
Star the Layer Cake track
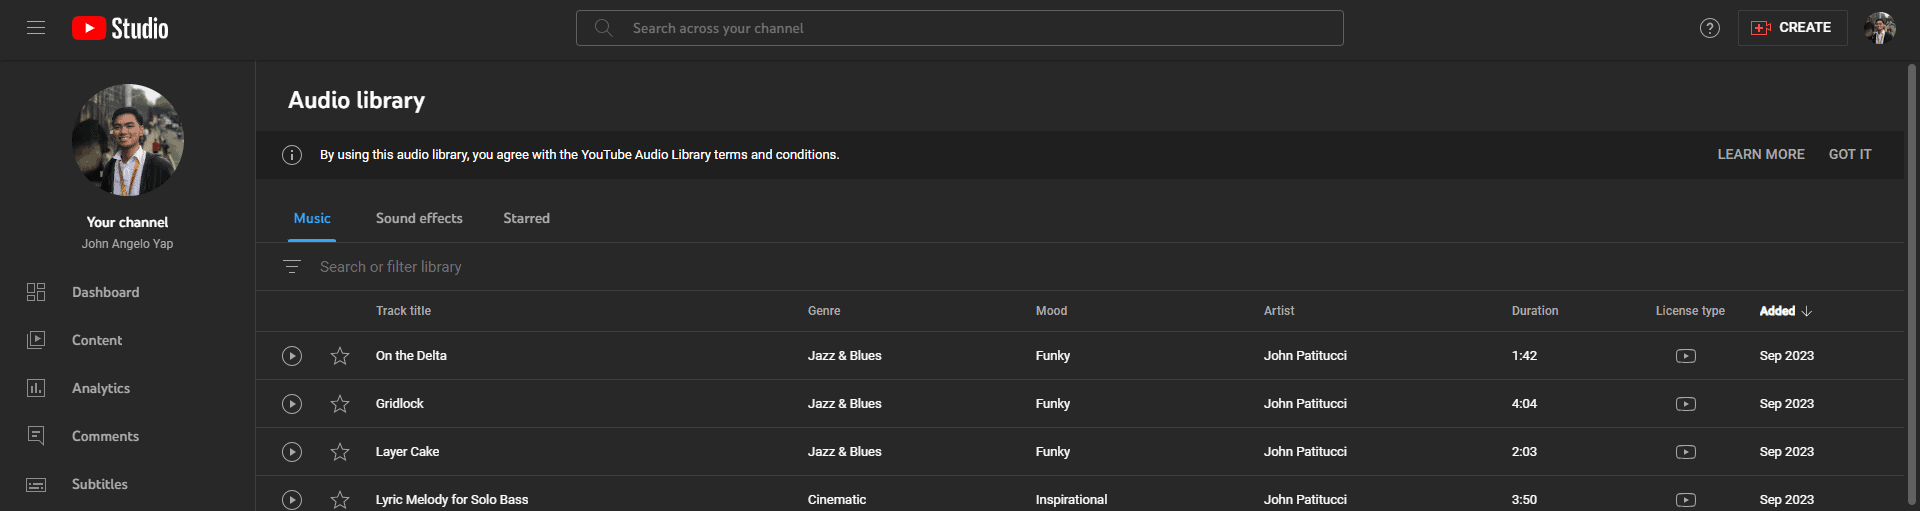click(x=340, y=452)
